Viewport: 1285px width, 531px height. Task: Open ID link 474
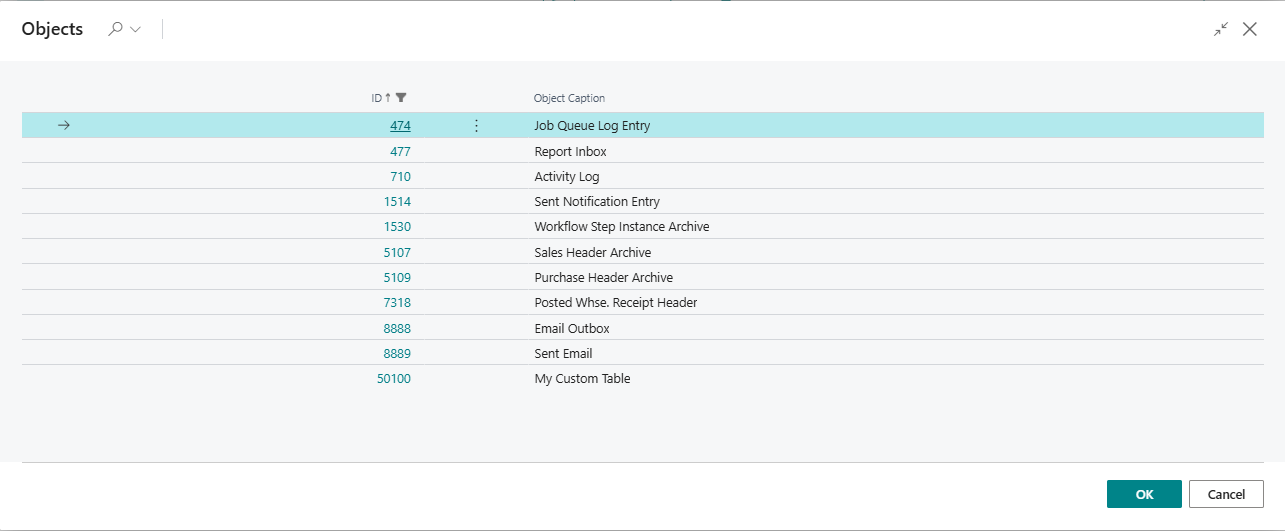[x=400, y=126]
